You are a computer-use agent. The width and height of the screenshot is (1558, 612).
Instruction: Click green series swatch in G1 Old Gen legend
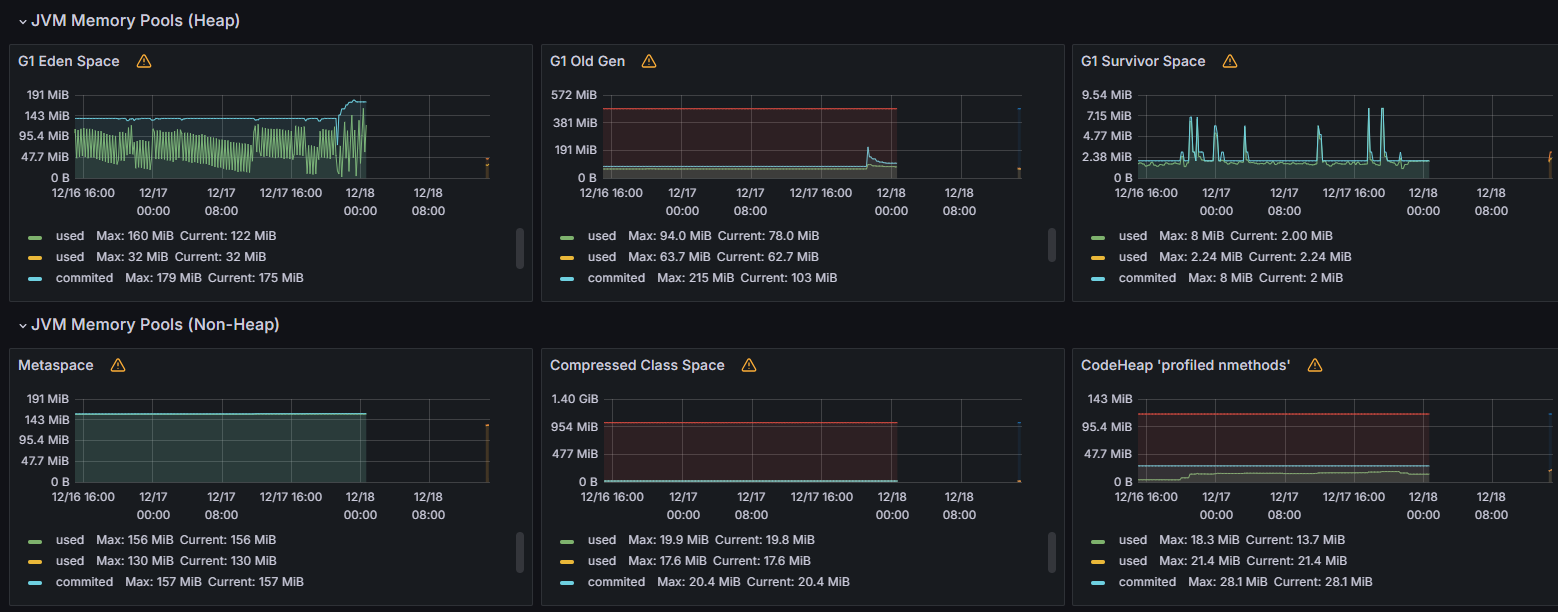point(567,237)
